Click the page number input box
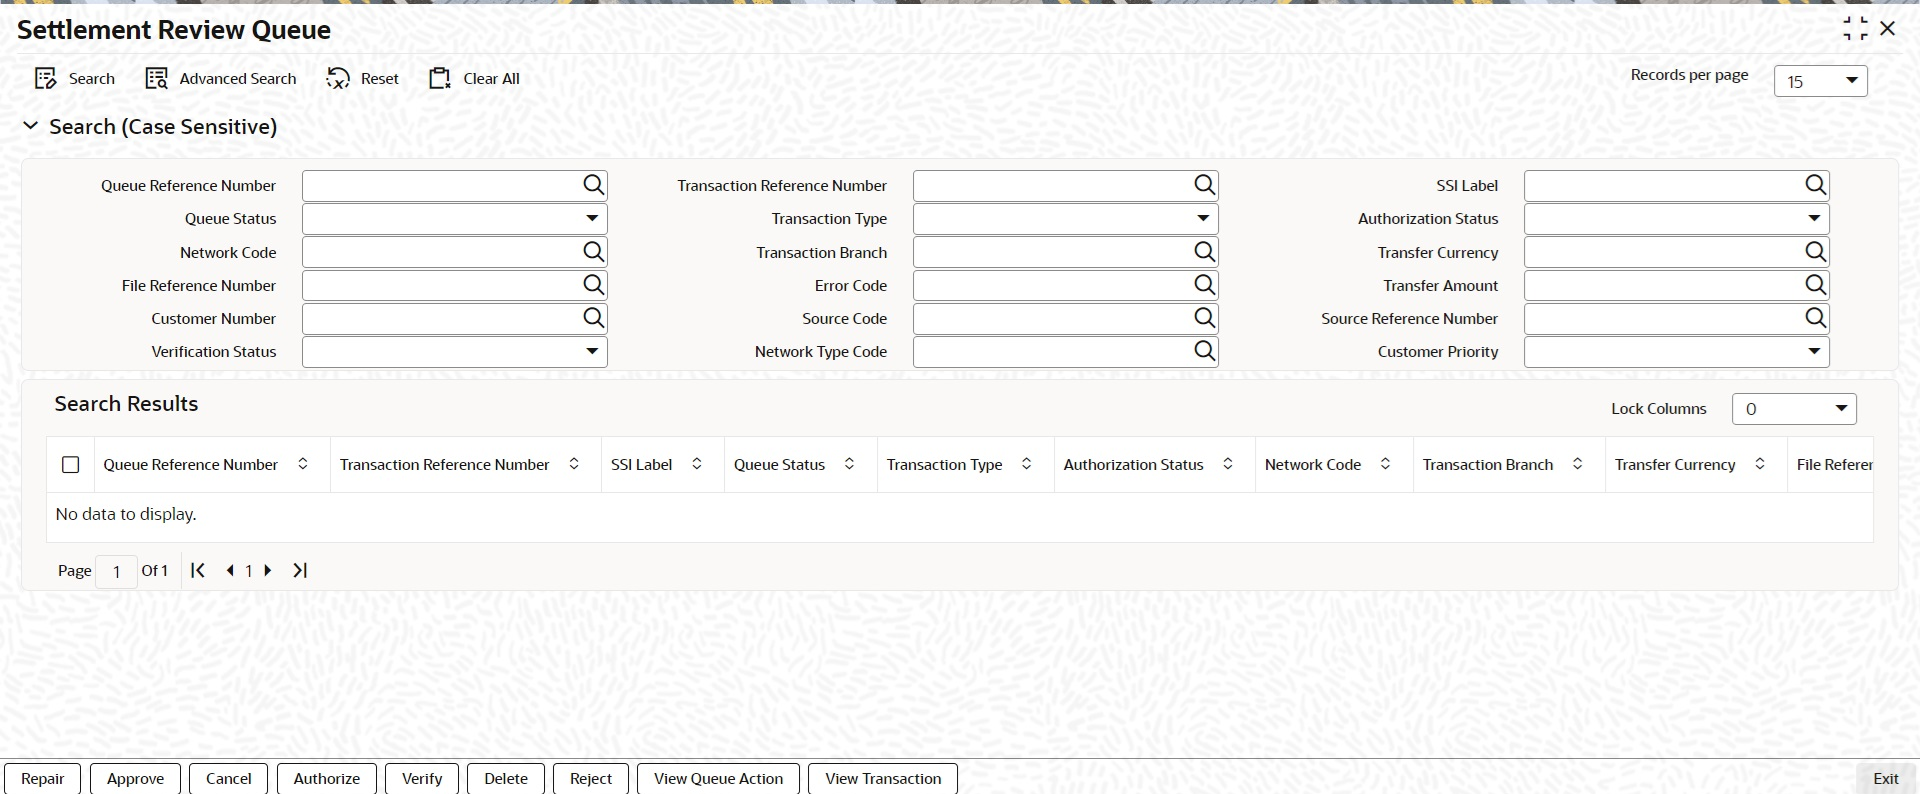Viewport: 1920px width, 794px height. (x=117, y=571)
